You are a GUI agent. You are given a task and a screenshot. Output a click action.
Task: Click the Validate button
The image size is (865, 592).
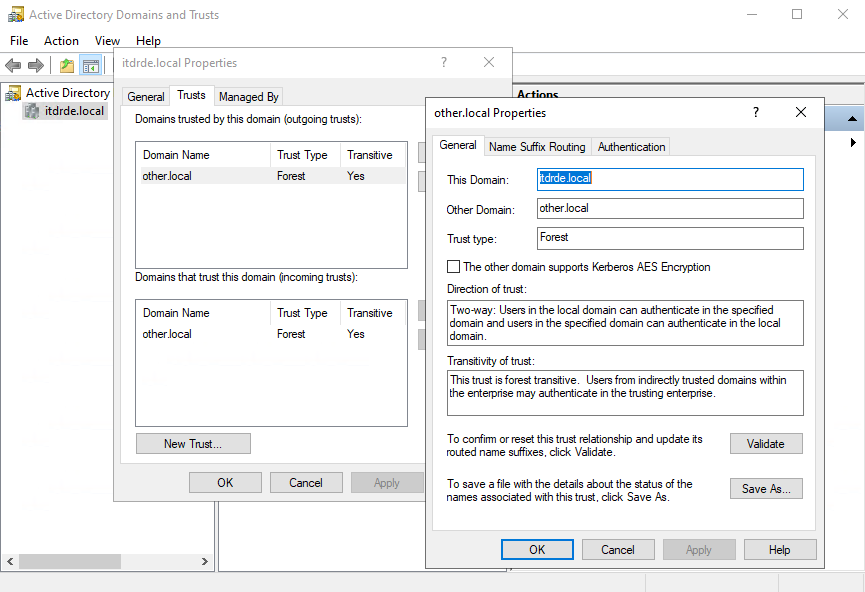click(766, 444)
